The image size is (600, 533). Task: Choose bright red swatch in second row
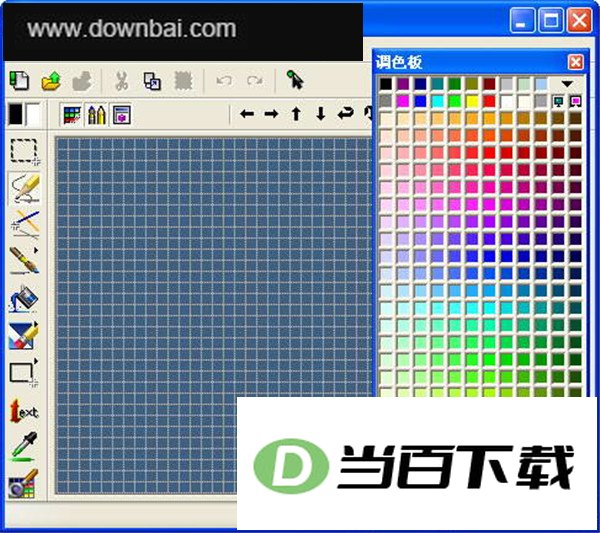click(x=489, y=101)
